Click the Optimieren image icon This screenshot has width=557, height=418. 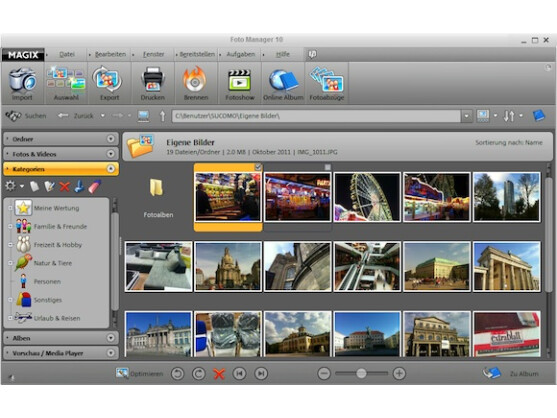(122, 373)
